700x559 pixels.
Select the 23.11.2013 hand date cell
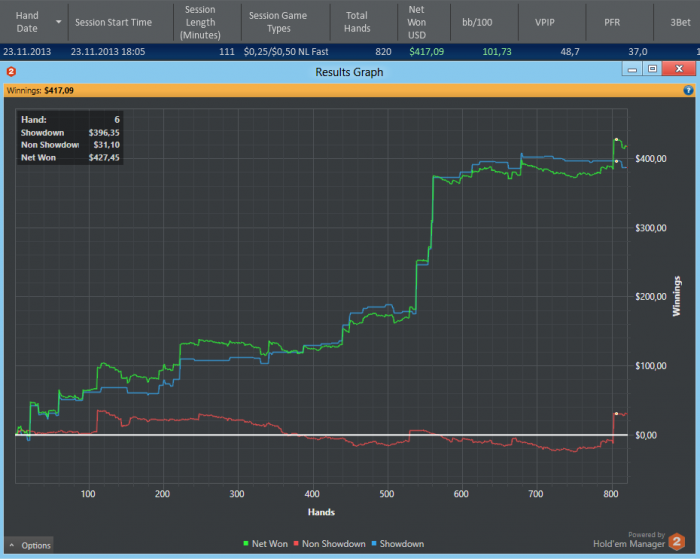pyautogui.click(x=27, y=52)
